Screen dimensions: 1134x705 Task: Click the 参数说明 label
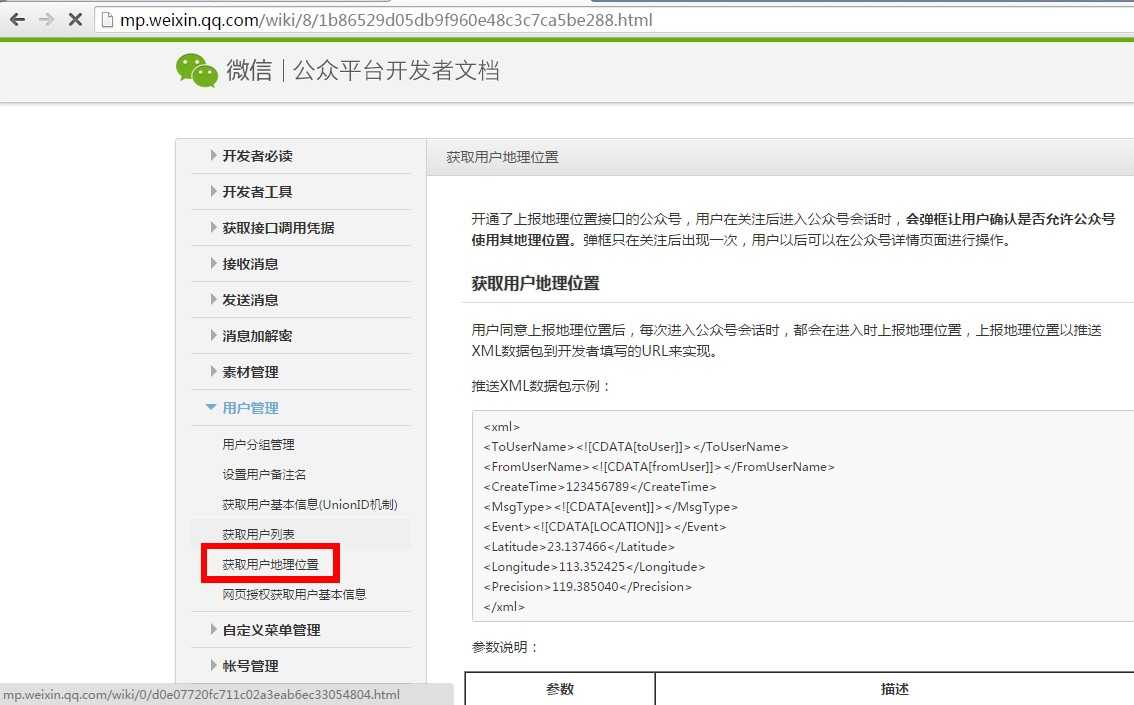click(506, 647)
